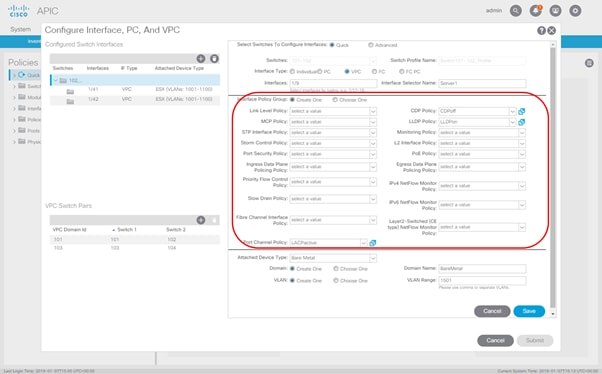Add a VPC switch pair with plus icon
602x374 pixels.
tap(201, 220)
